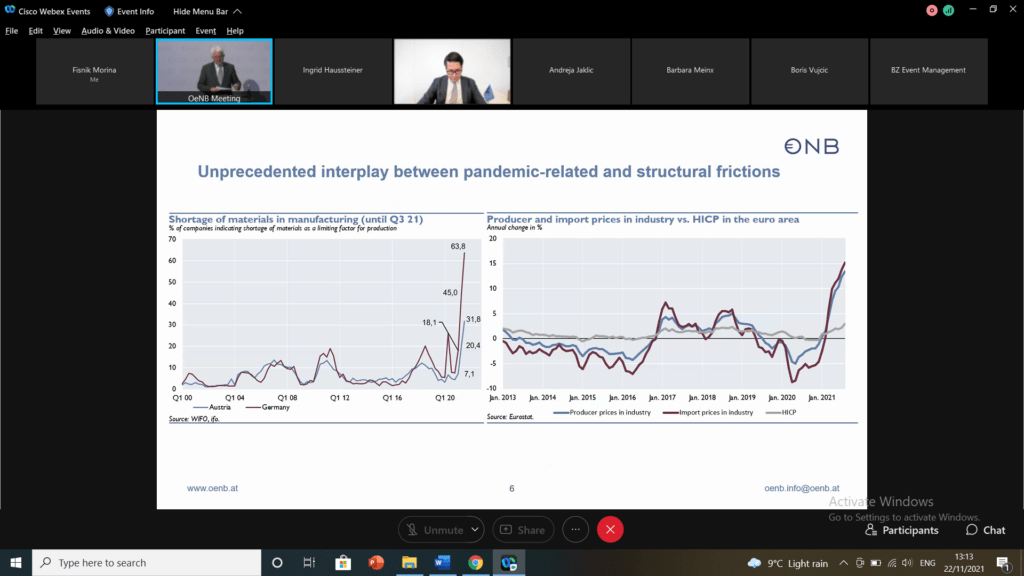
Task: Open File Explorer from taskbar
Action: pos(409,562)
